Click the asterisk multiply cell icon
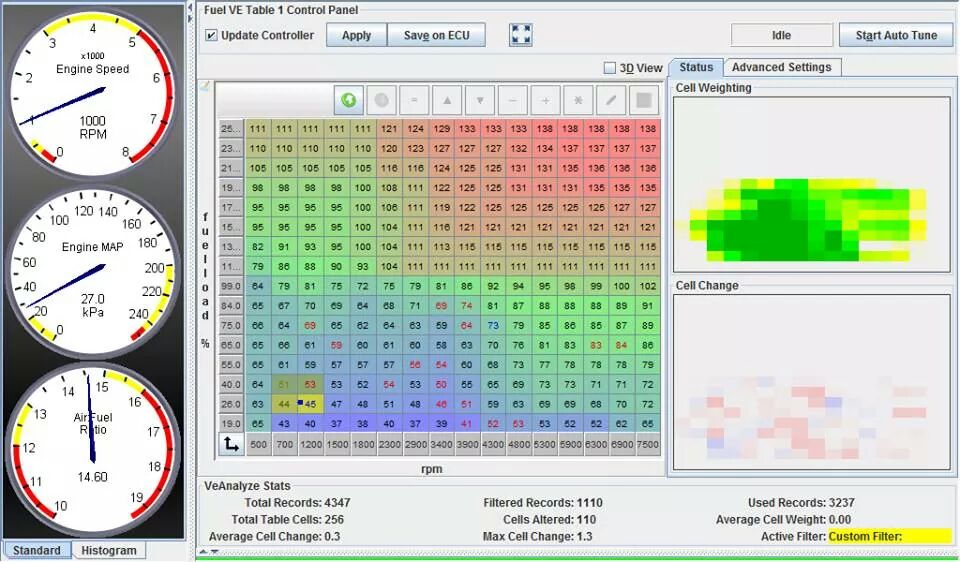Image resolution: width=960 pixels, height=562 pixels. point(578,100)
